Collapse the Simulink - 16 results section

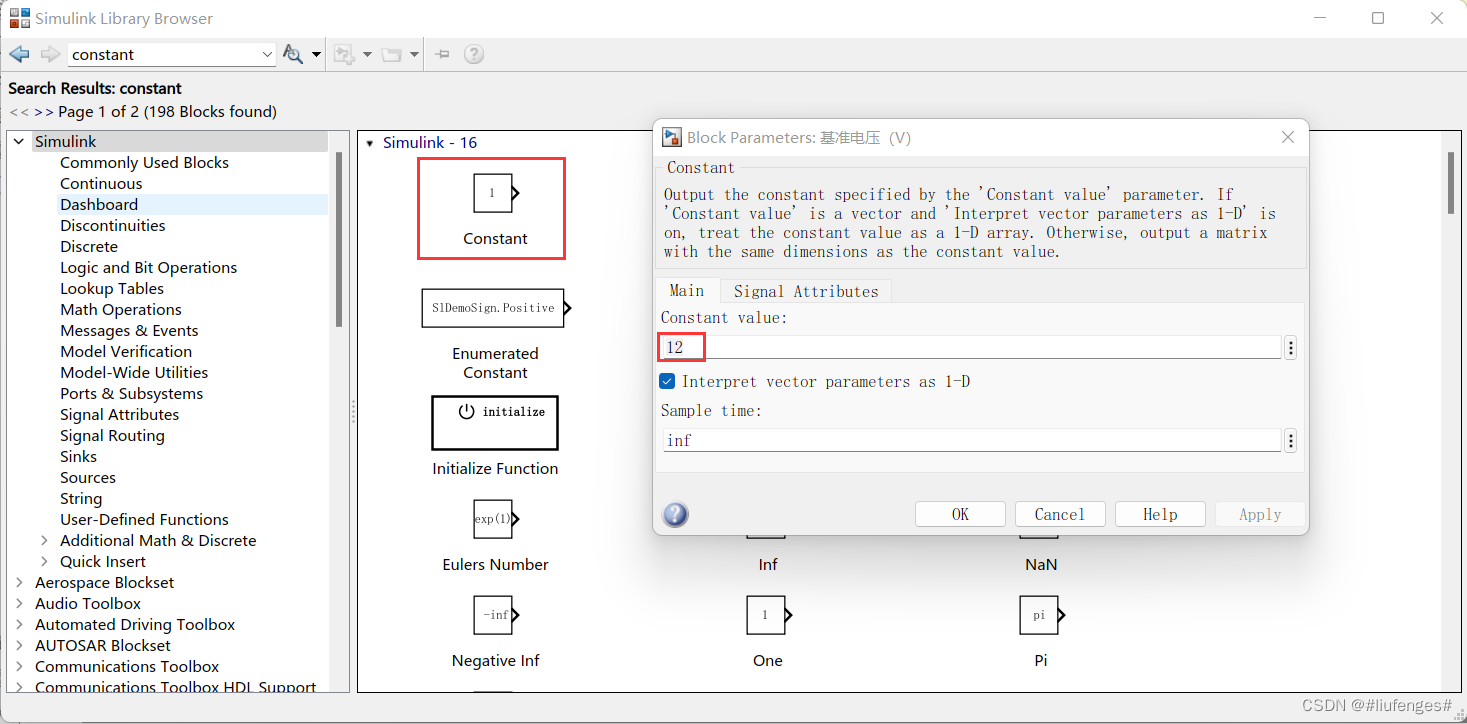[369, 143]
